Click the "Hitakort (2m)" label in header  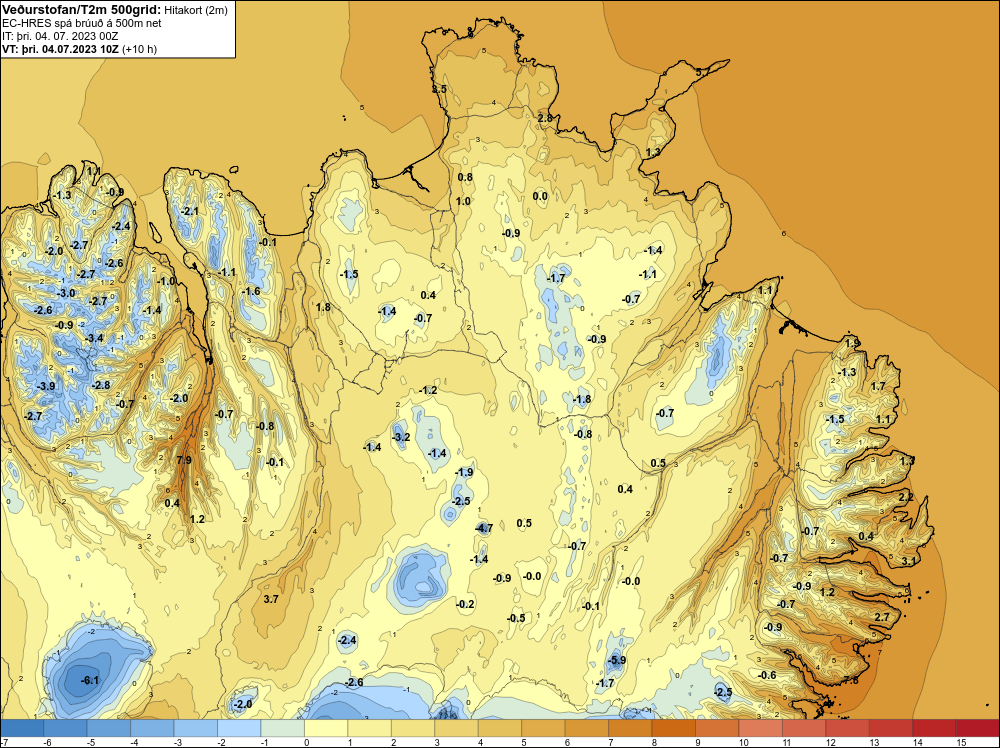(196, 10)
